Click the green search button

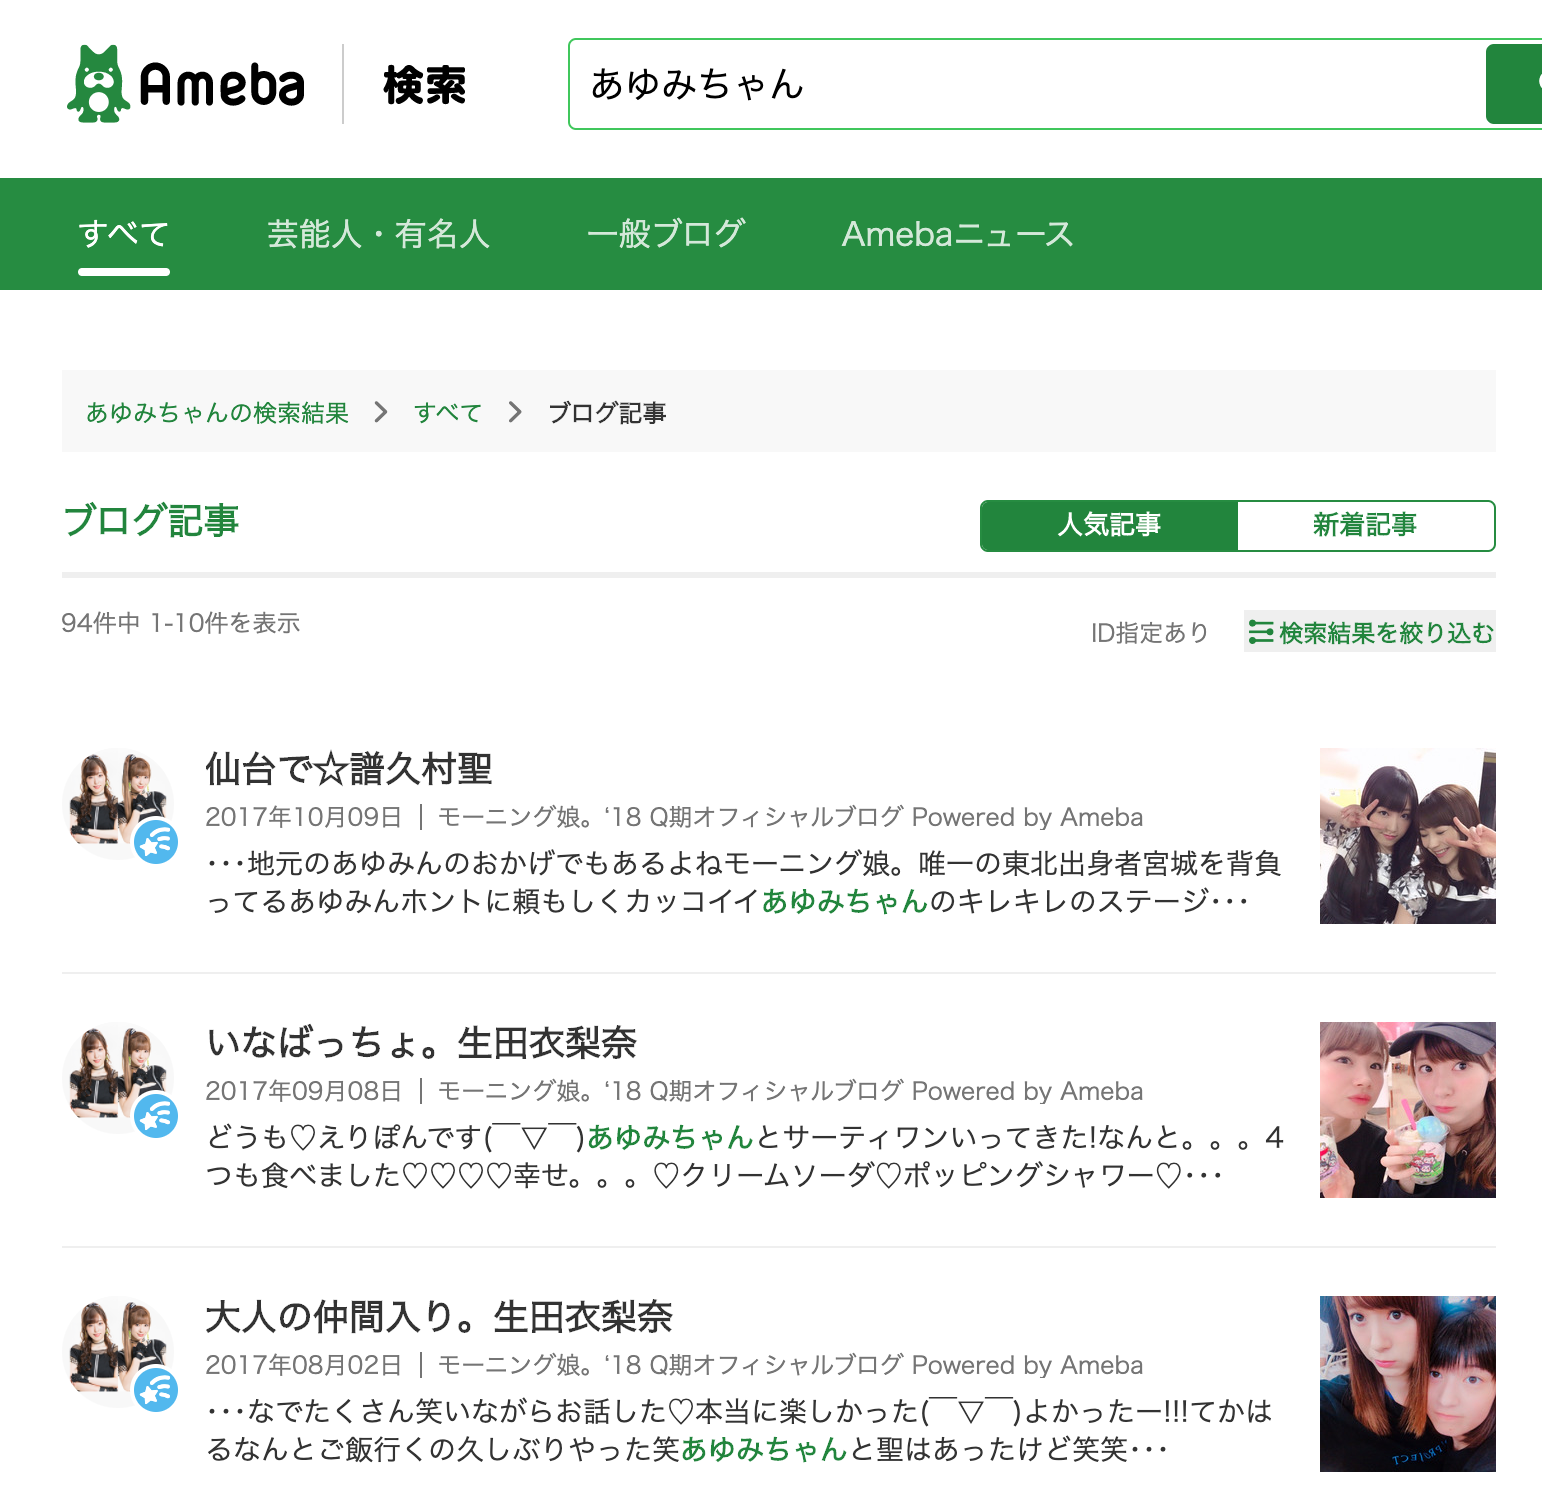[x=1514, y=84]
